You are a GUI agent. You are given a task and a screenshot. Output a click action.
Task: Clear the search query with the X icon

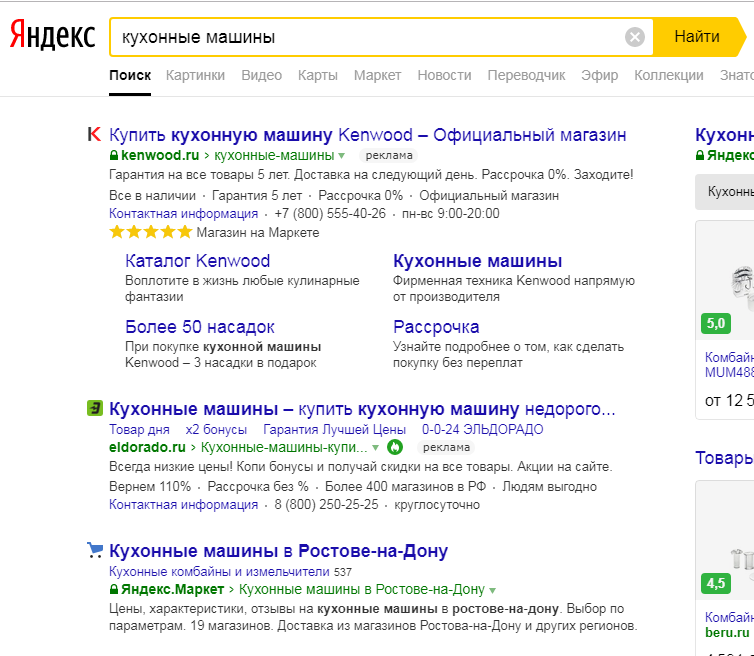[x=634, y=37]
